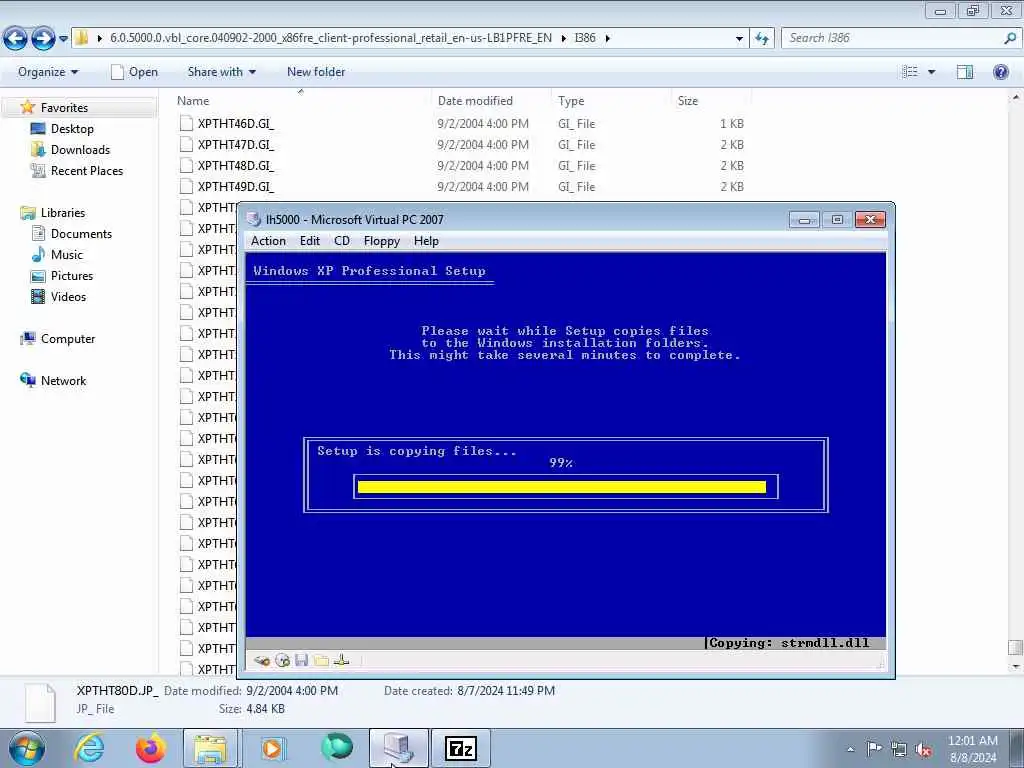
Task: Open the address bar history dropdown
Action: point(739,39)
